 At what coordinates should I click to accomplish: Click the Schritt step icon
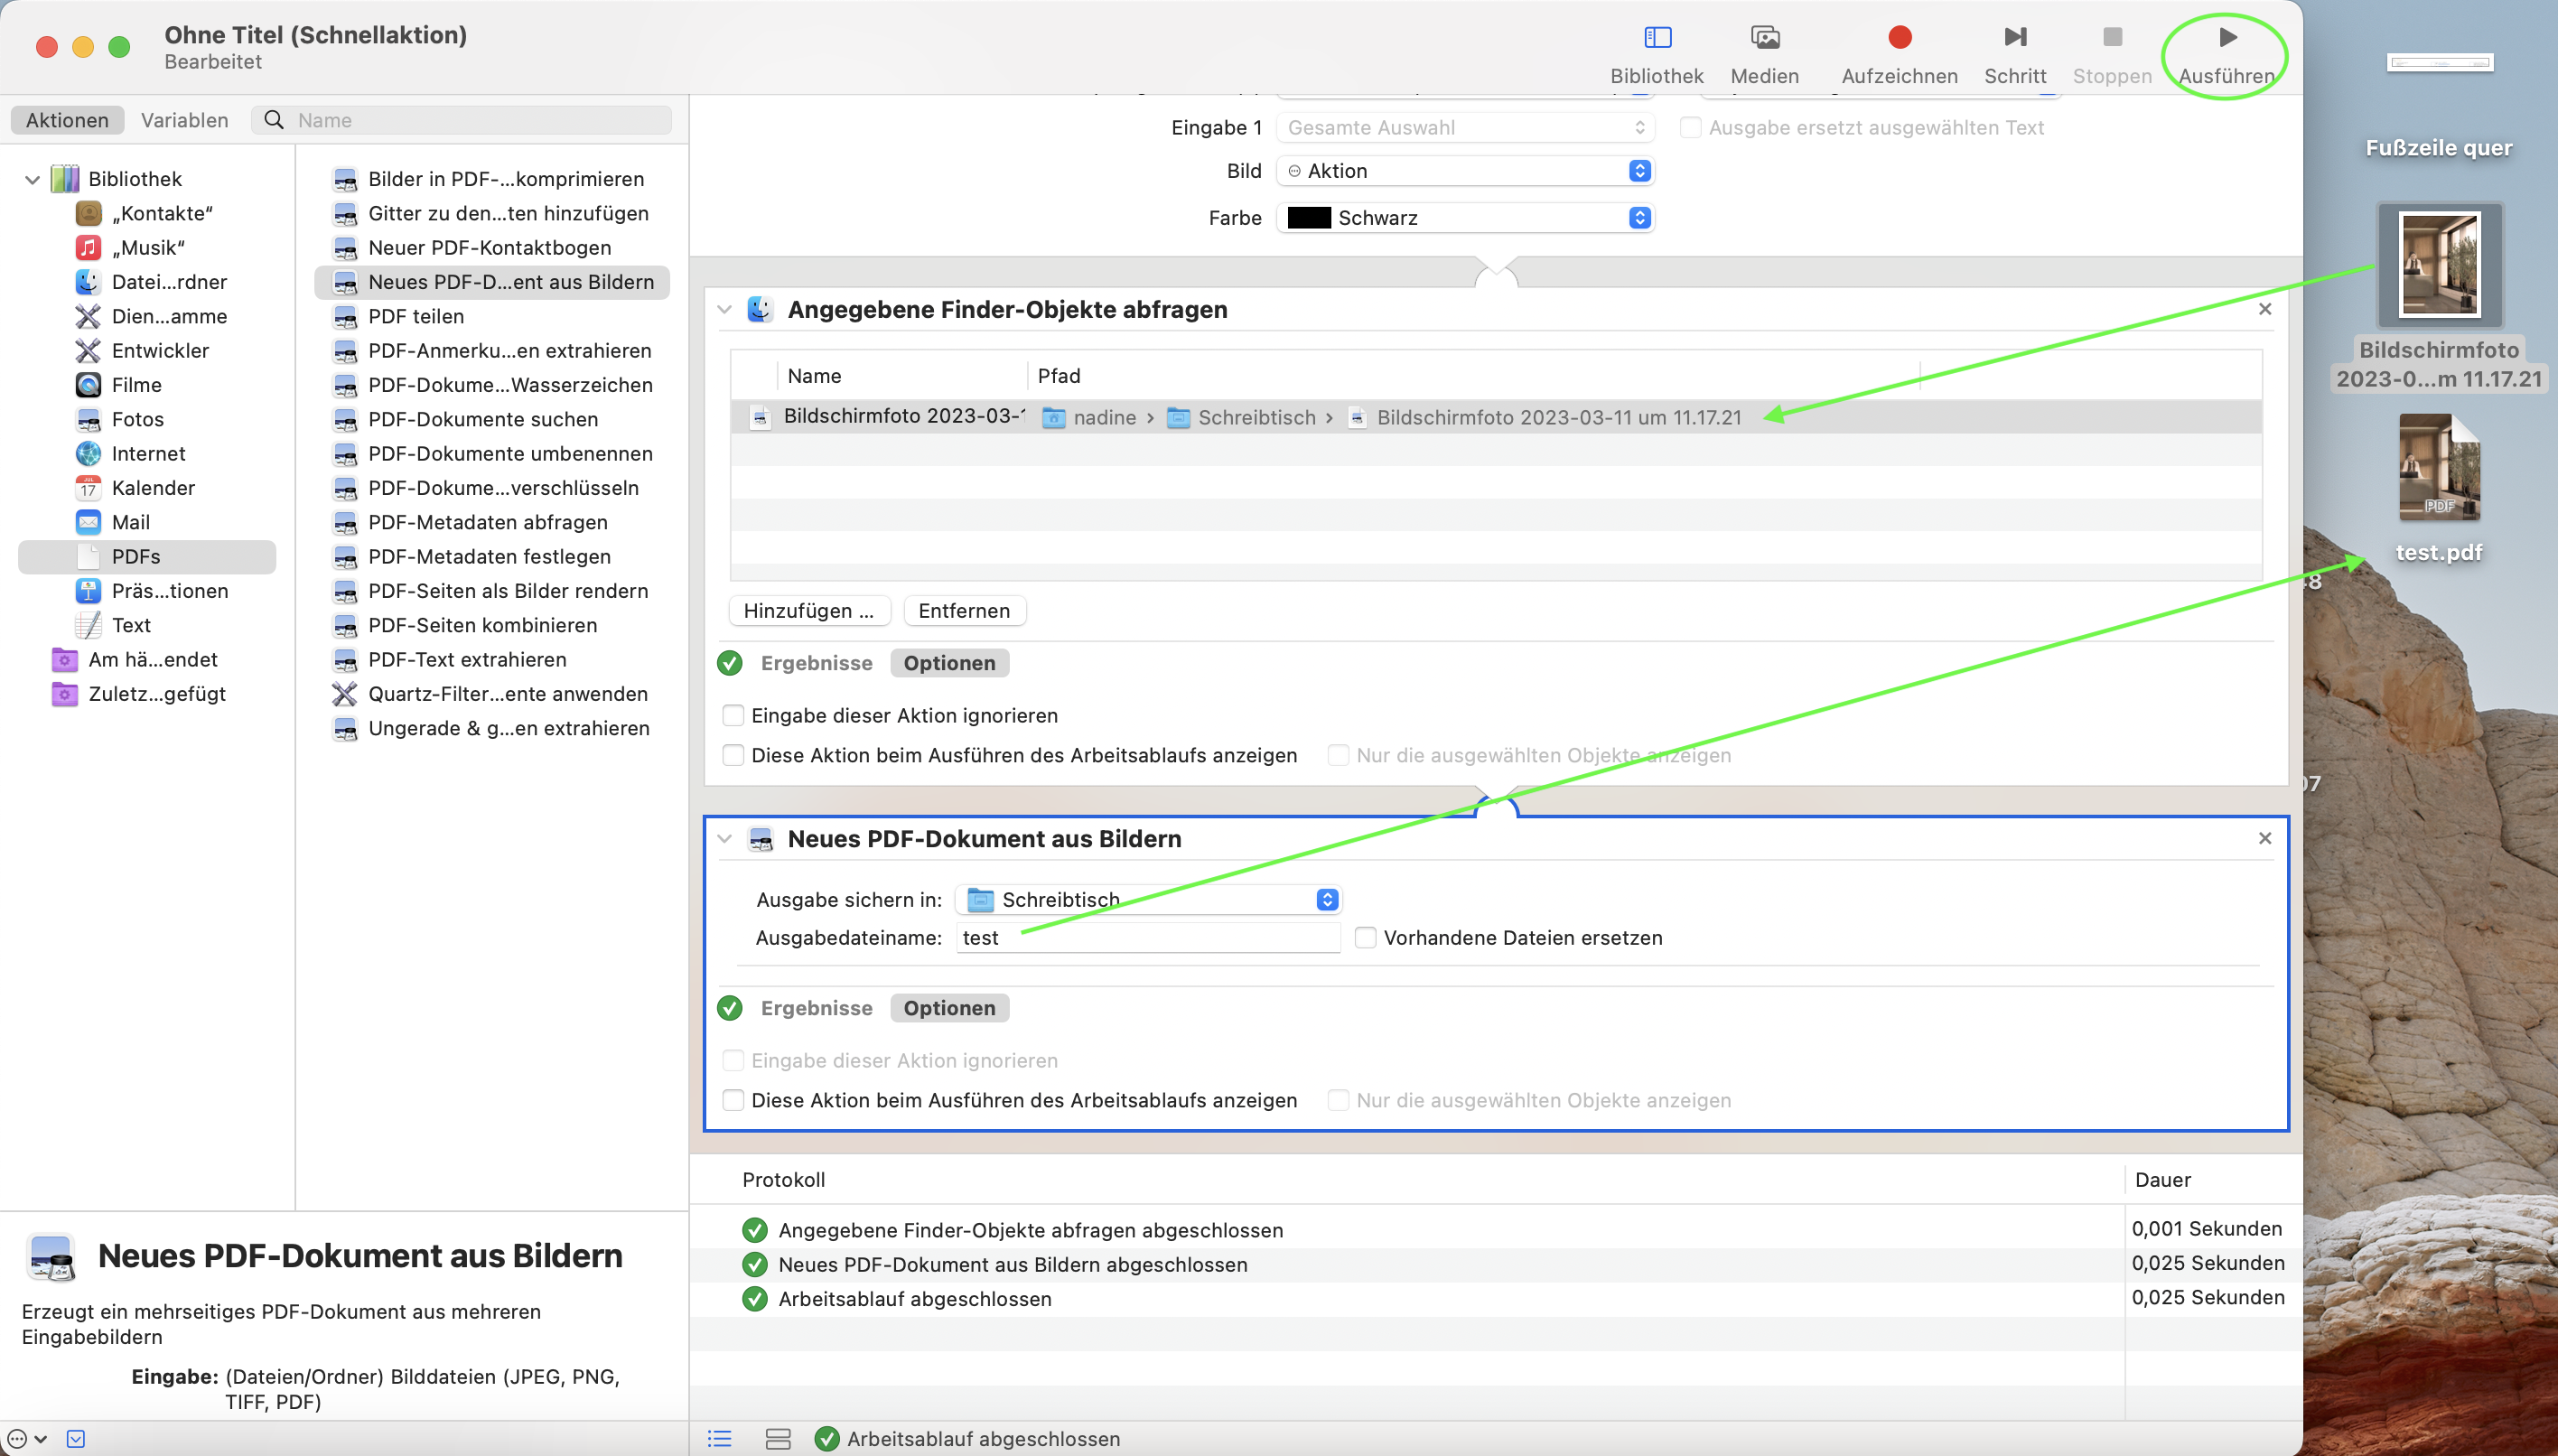(x=2015, y=38)
